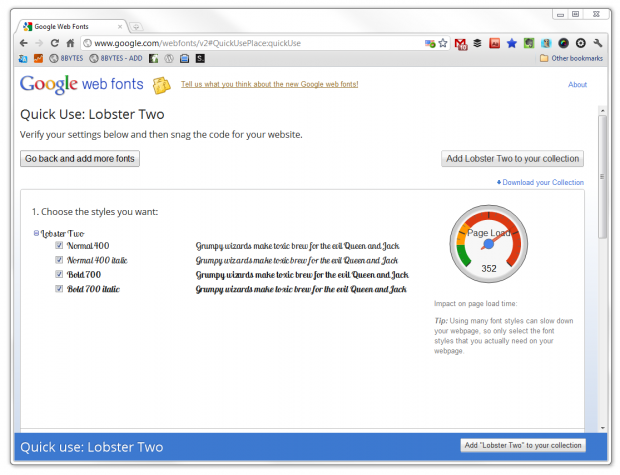Open the WordPress bookmark icon

169,59
